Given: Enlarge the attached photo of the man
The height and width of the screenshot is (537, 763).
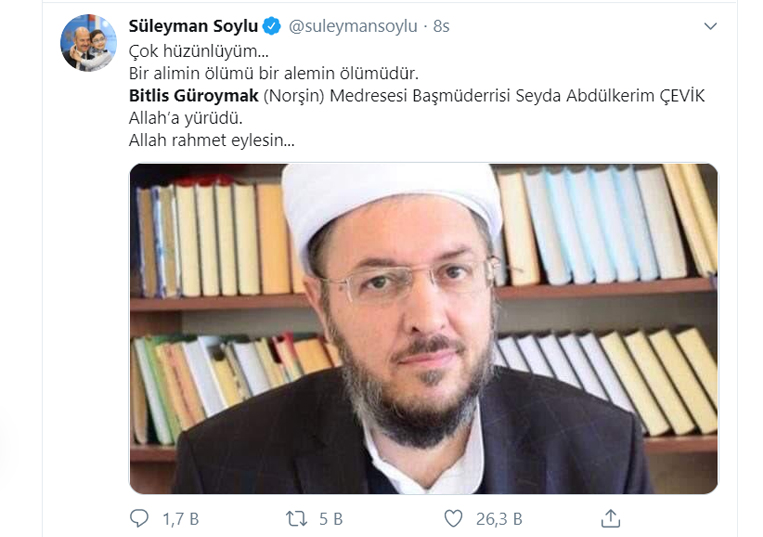Looking at the screenshot, I should point(423,328).
